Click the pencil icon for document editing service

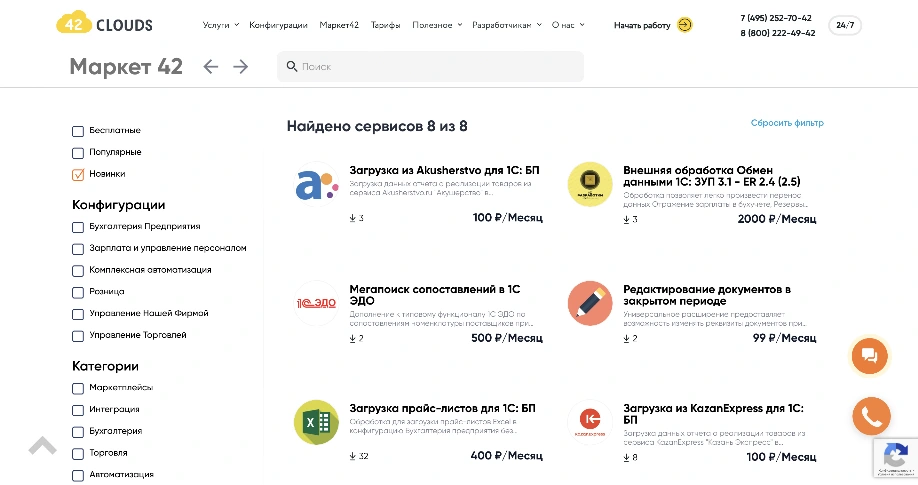click(x=590, y=303)
